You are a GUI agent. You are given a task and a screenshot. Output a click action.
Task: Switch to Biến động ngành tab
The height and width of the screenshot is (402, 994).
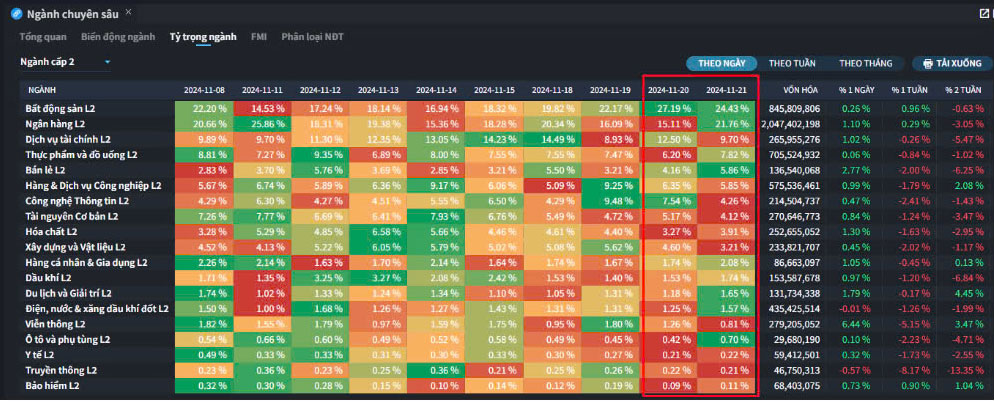tap(118, 36)
